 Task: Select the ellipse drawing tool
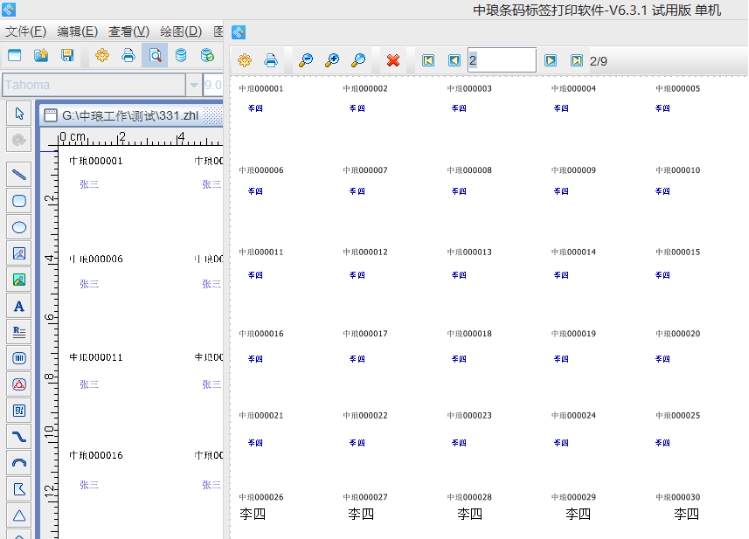(18, 227)
